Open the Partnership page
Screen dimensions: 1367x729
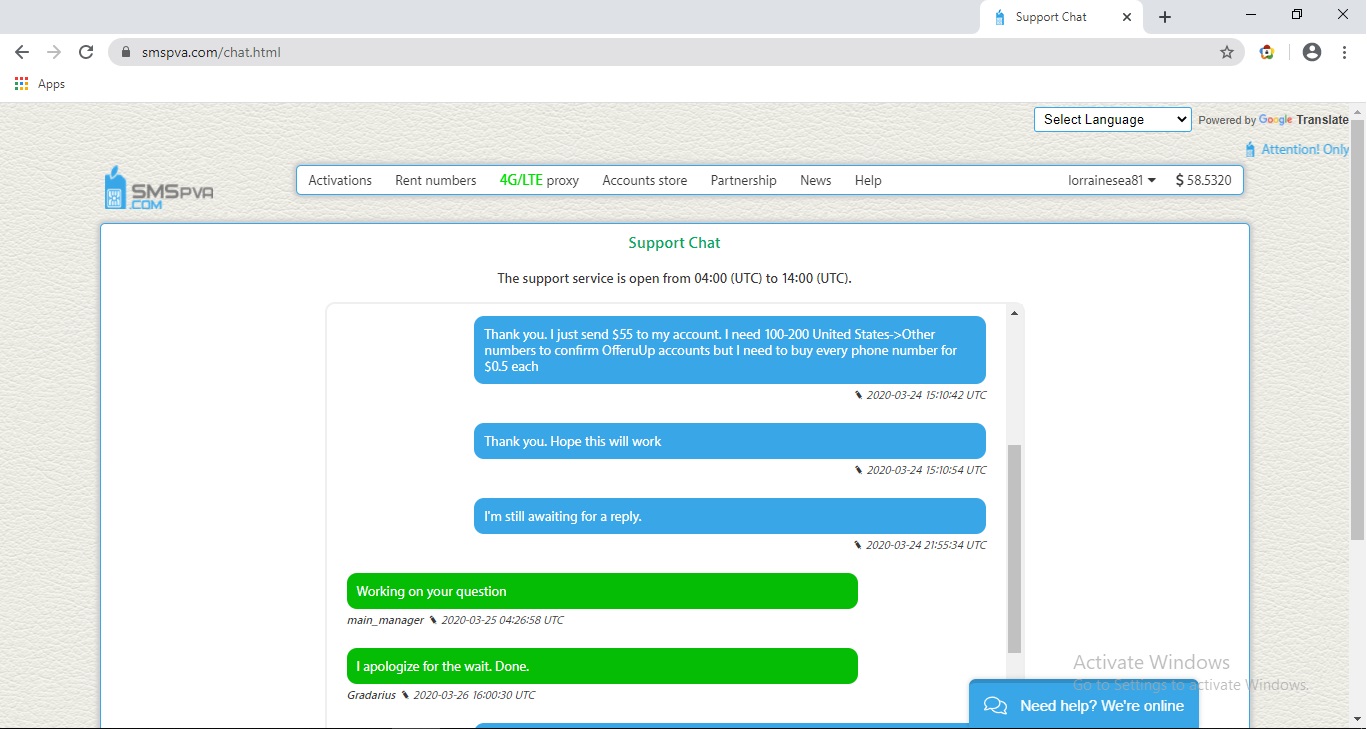[743, 180]
